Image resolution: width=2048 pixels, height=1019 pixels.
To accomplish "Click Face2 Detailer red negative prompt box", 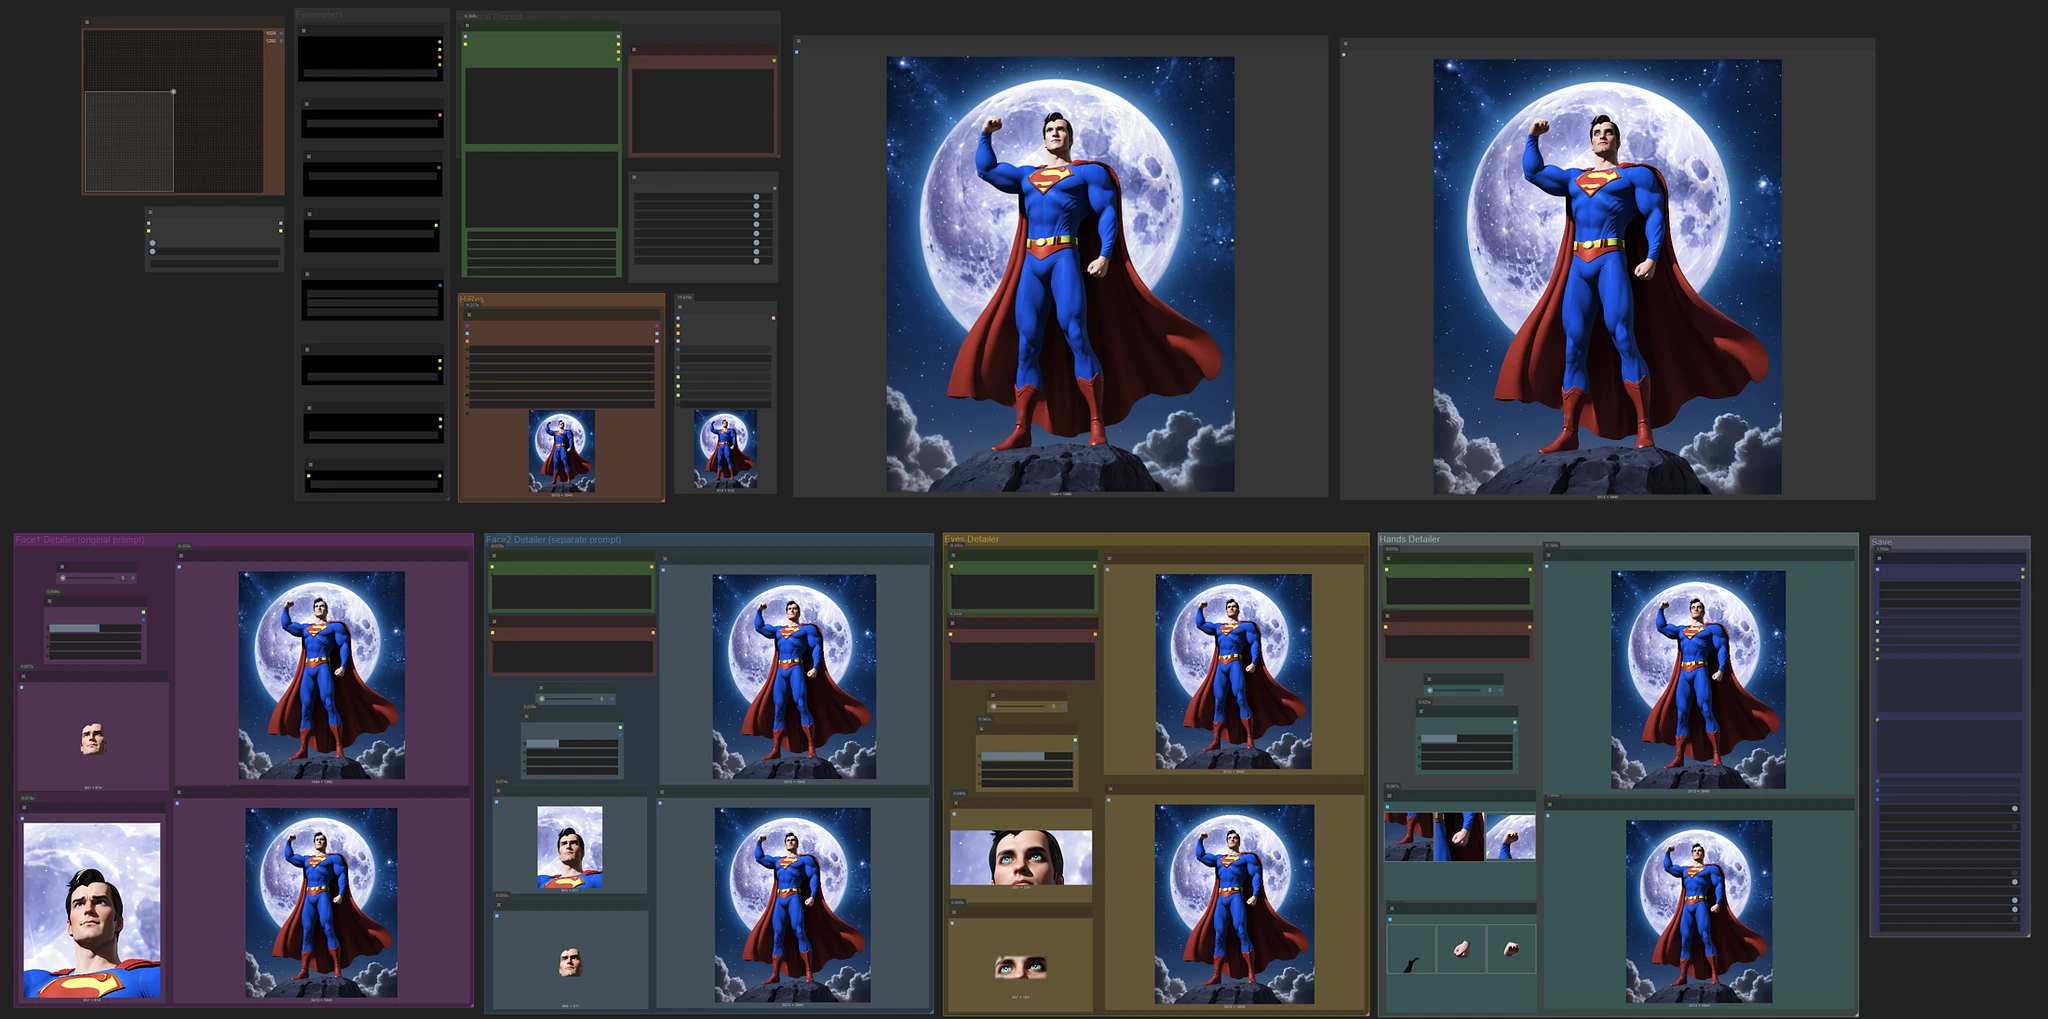I will click(571, 657).
